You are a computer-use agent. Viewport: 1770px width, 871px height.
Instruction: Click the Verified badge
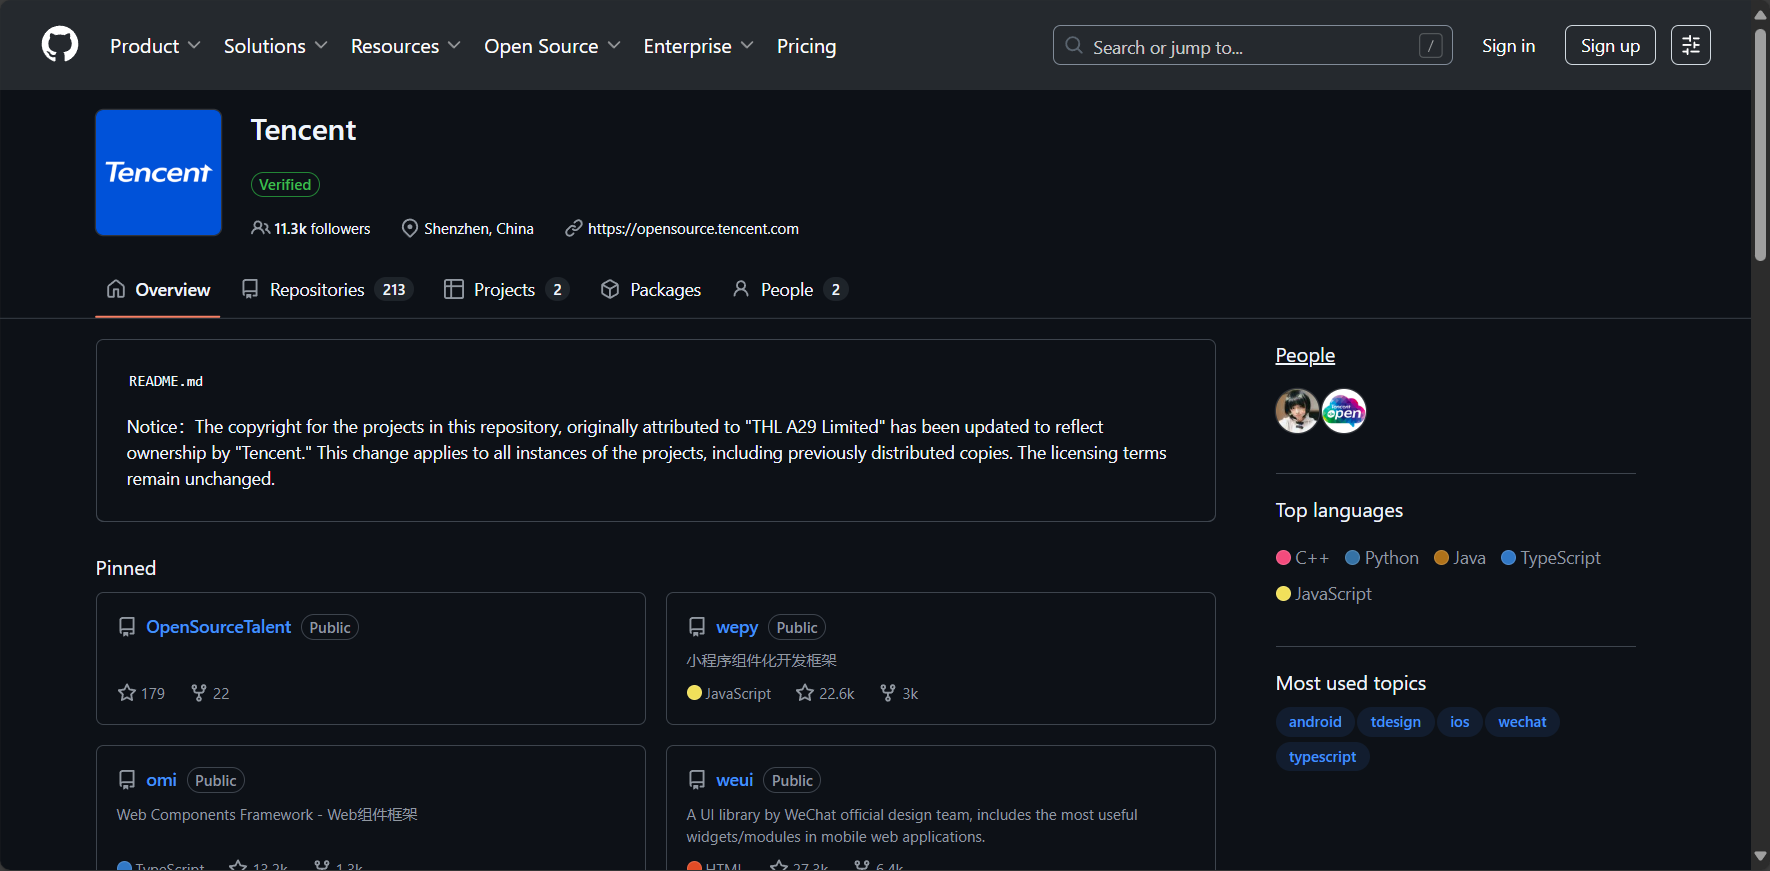285,184
